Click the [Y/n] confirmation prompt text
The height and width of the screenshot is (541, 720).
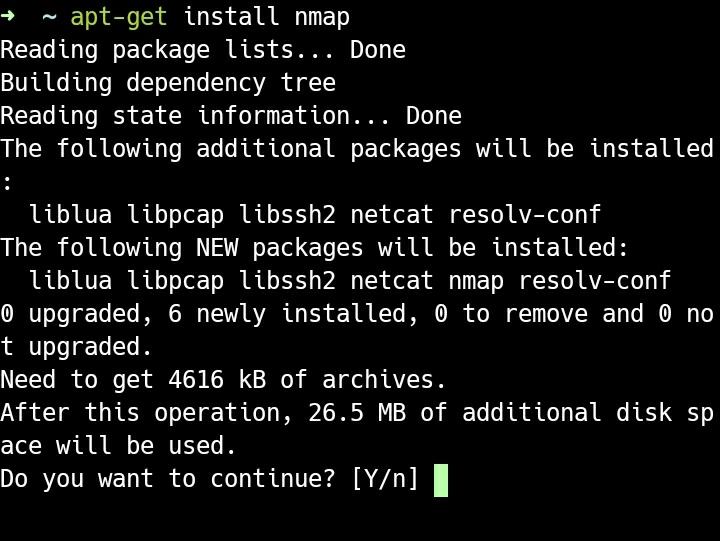pos(385,479)
